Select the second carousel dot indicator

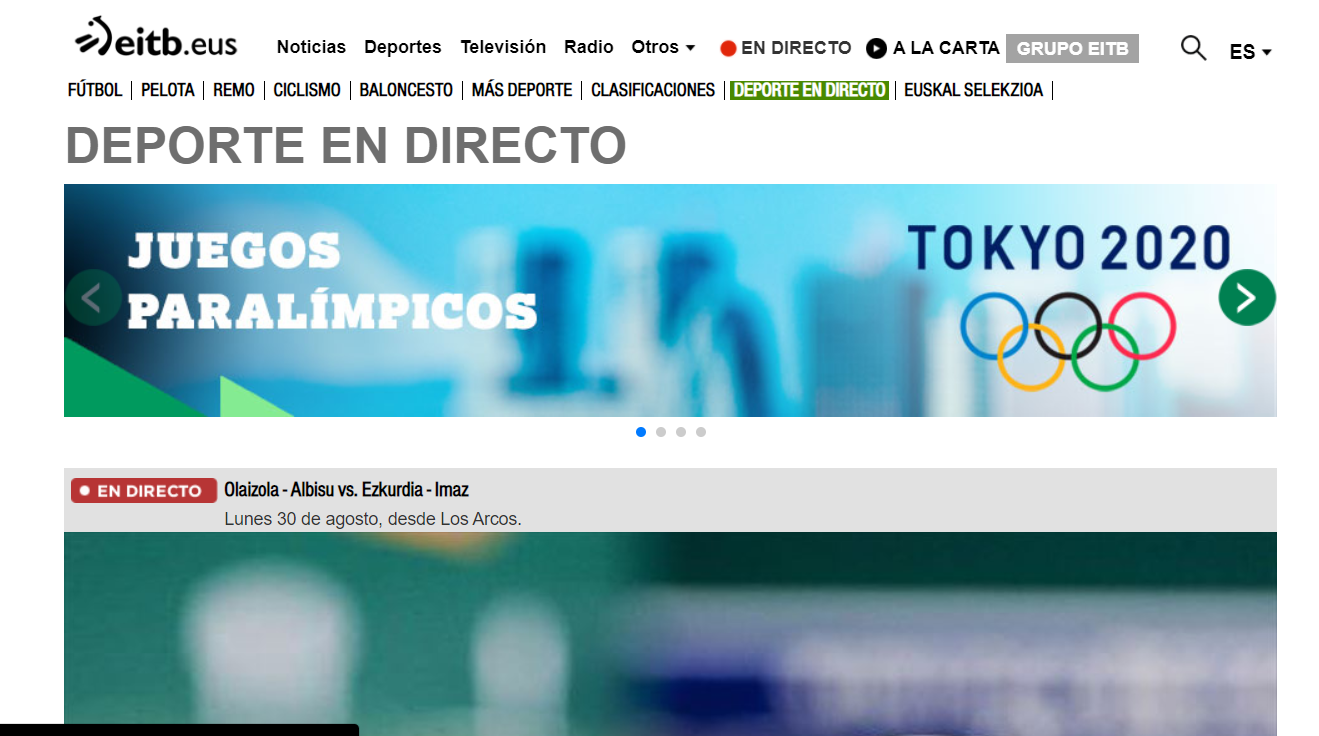point(661,432)
